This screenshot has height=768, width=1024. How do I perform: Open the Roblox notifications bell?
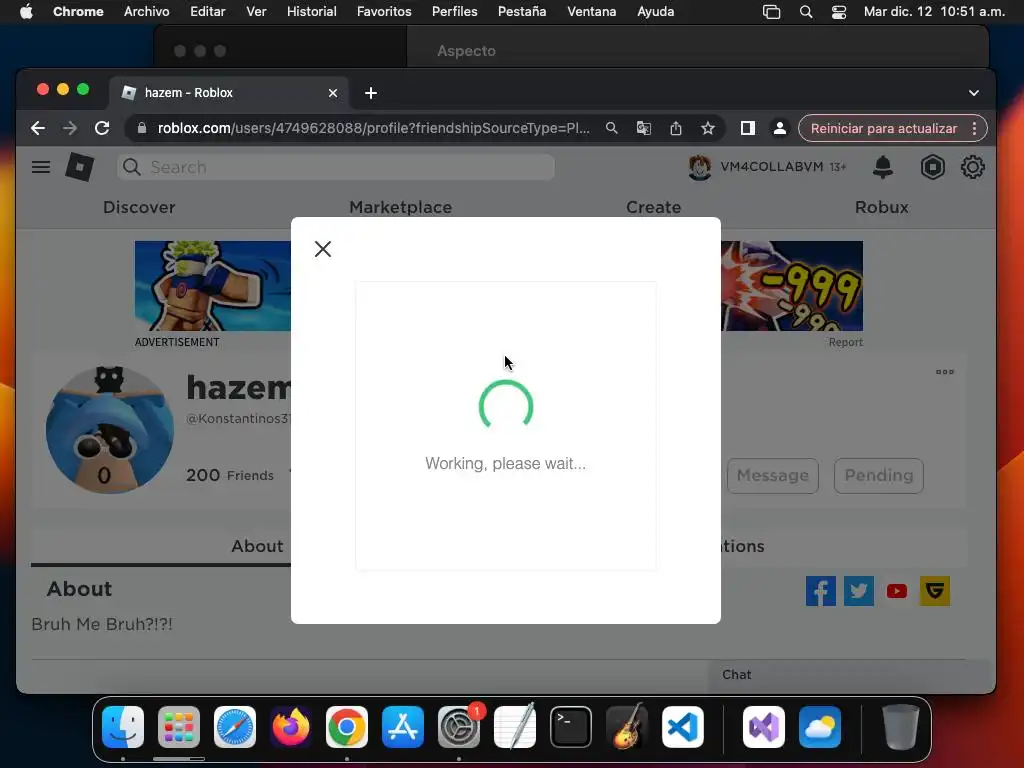coord(882,167)
